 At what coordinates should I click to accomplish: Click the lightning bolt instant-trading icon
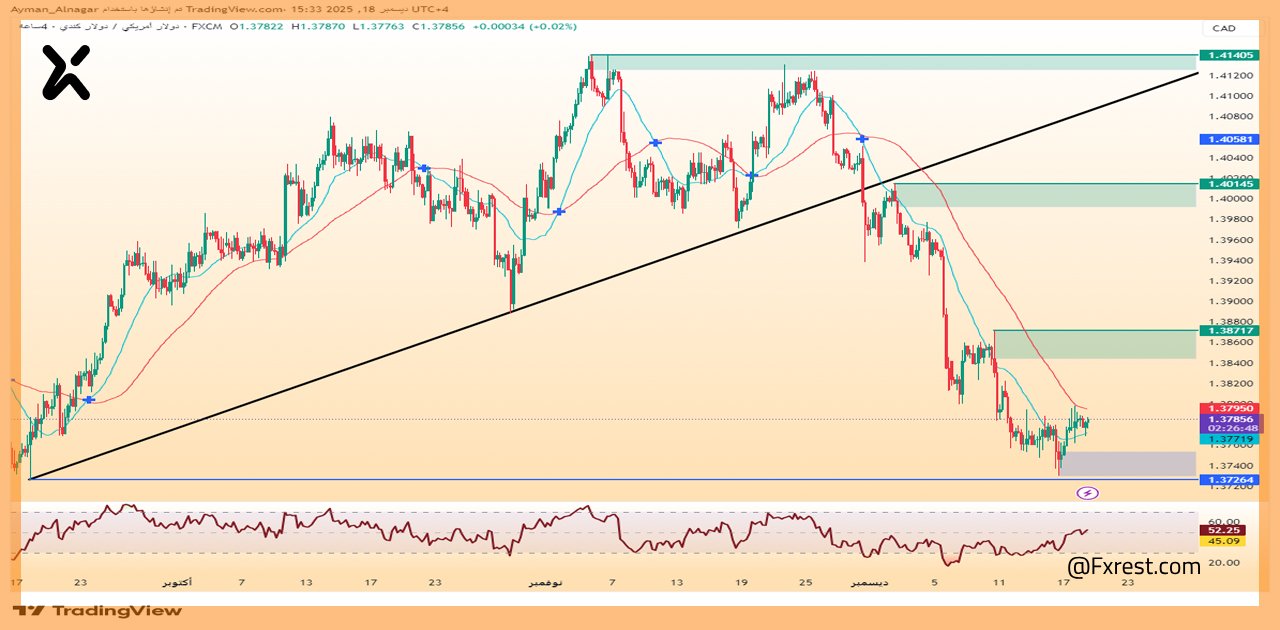click(x=1087, y=492)
